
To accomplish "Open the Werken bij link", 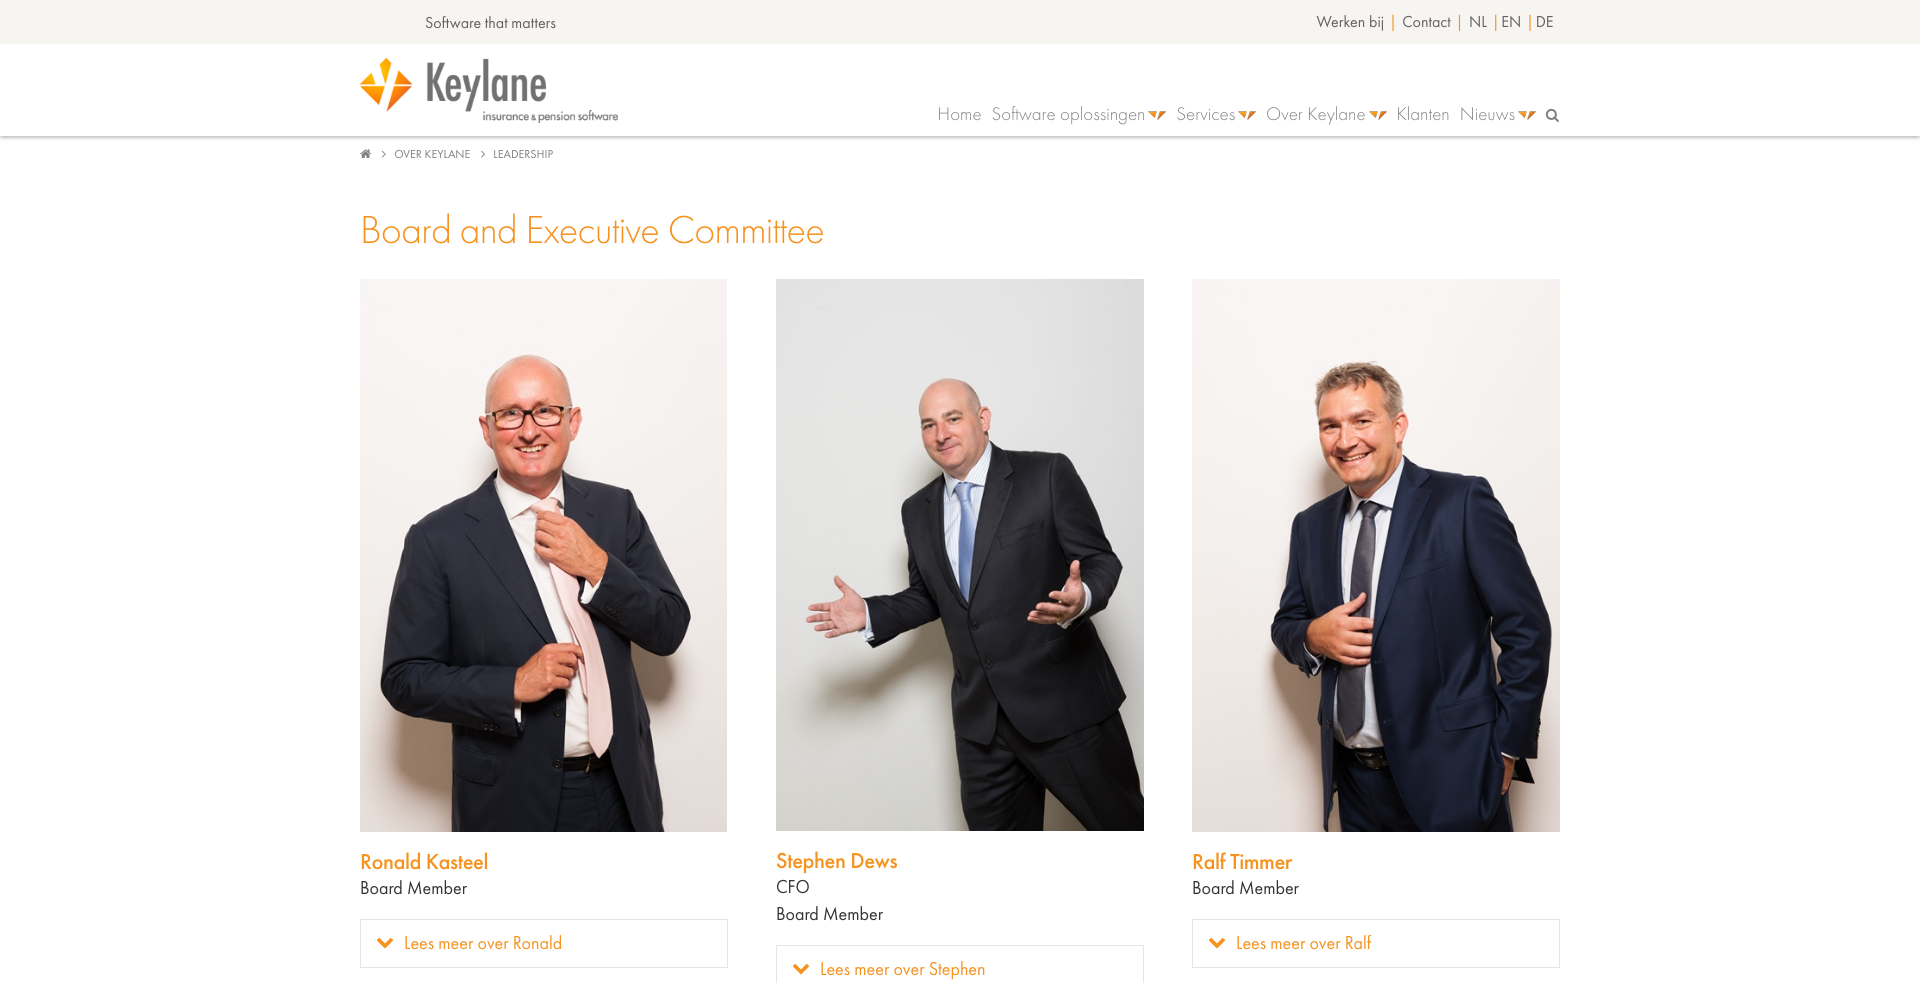I will click(1350, 22).
